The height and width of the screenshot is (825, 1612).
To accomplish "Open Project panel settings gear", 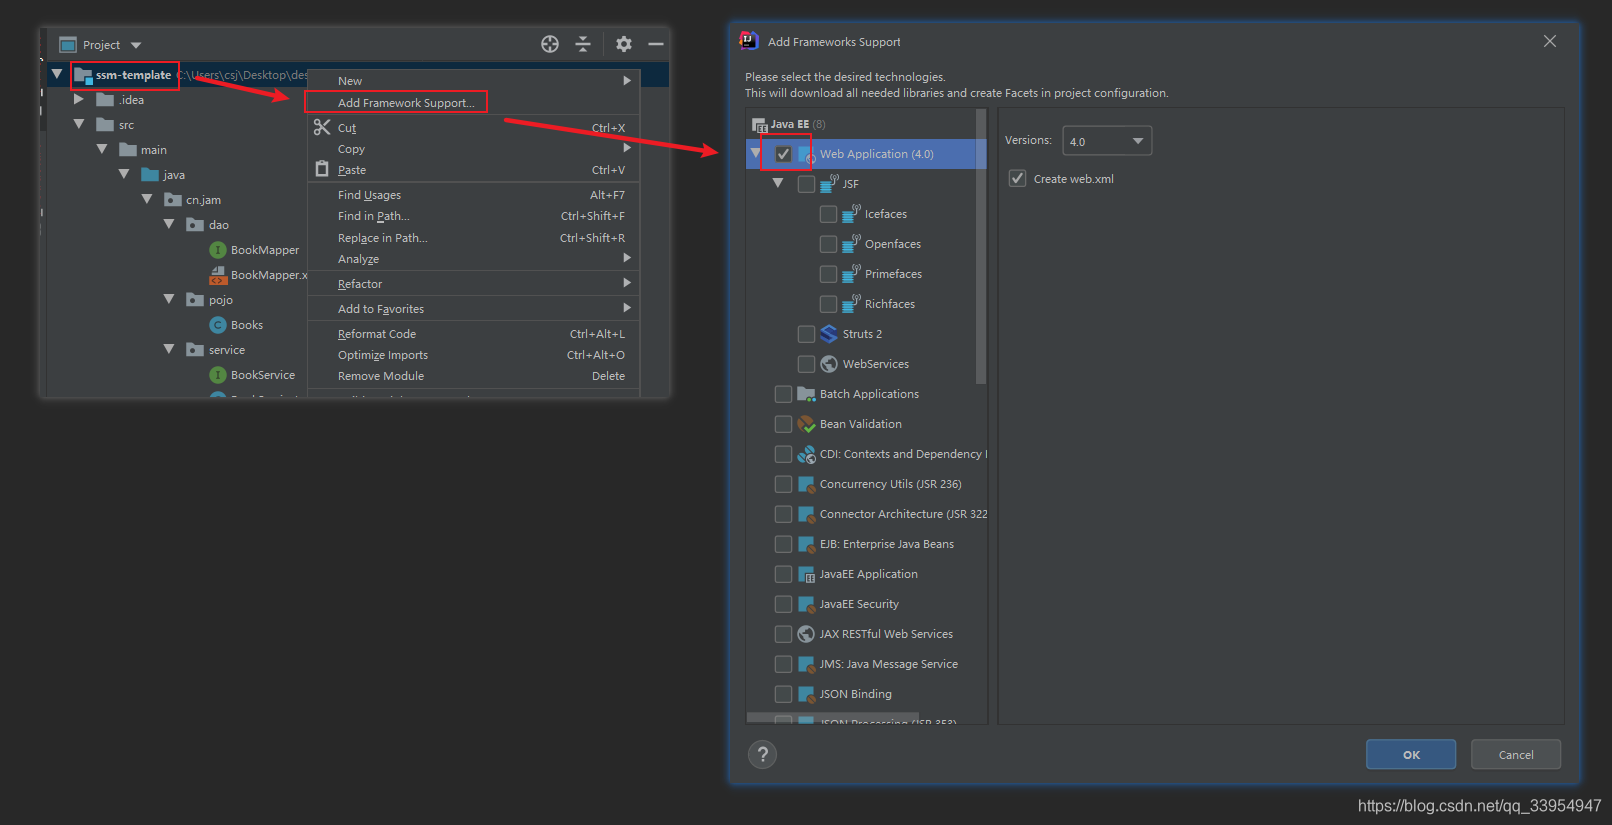I will pyautogui.click(x=624, y=44).
